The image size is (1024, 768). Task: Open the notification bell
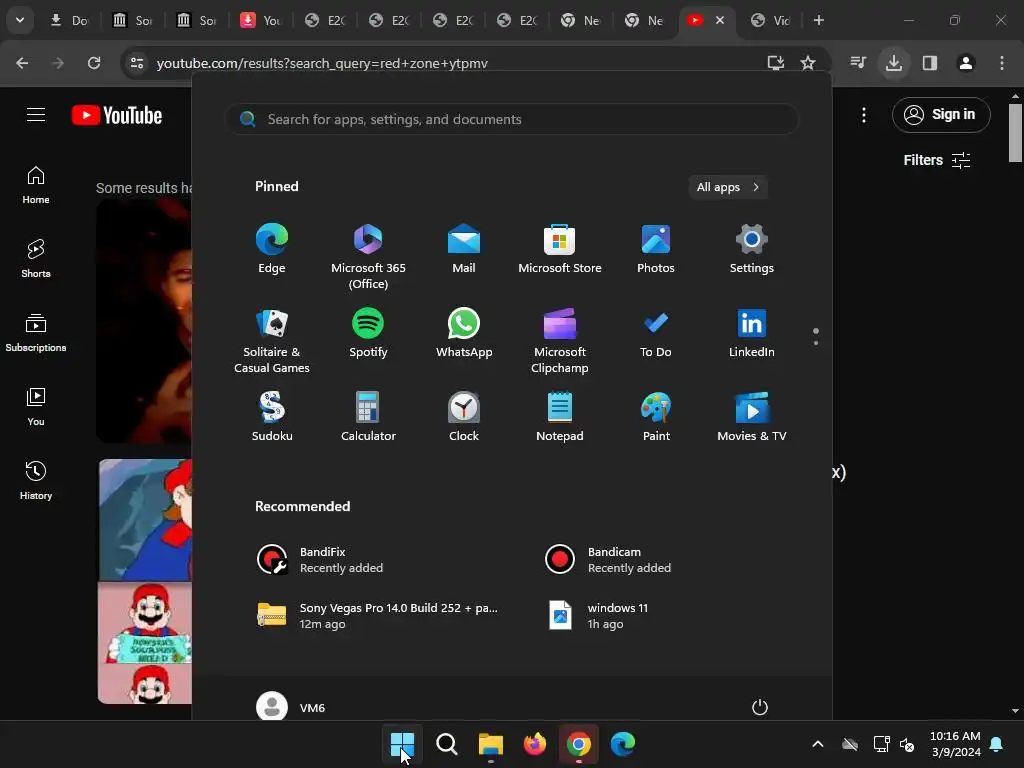click(x=997, y=744)
